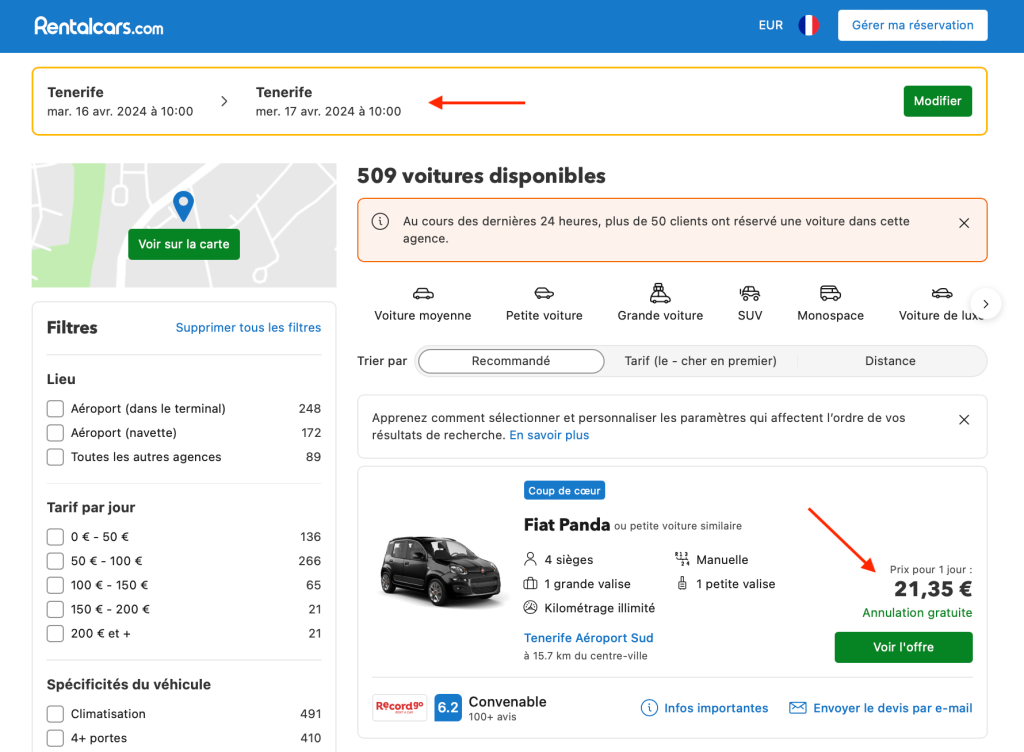Click the 6.2 rating badge

[448, 708]
